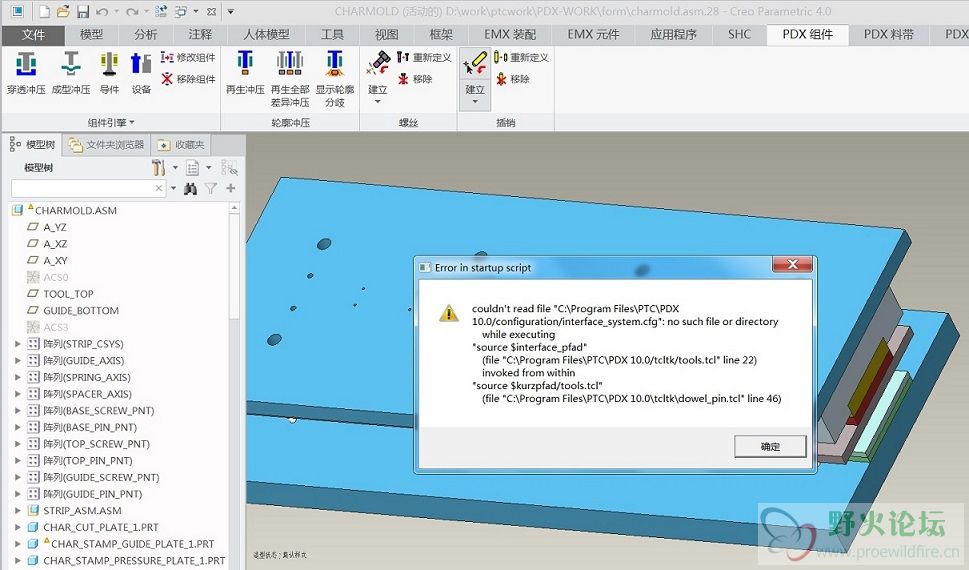Screen dimensions: 969x570
Task: Select the 成型冲压 forming stamp tool
Action: (70, 73)
